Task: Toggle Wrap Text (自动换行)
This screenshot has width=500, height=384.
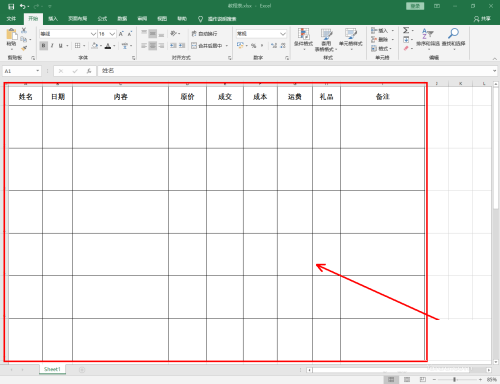Action: tap(204, 34)
